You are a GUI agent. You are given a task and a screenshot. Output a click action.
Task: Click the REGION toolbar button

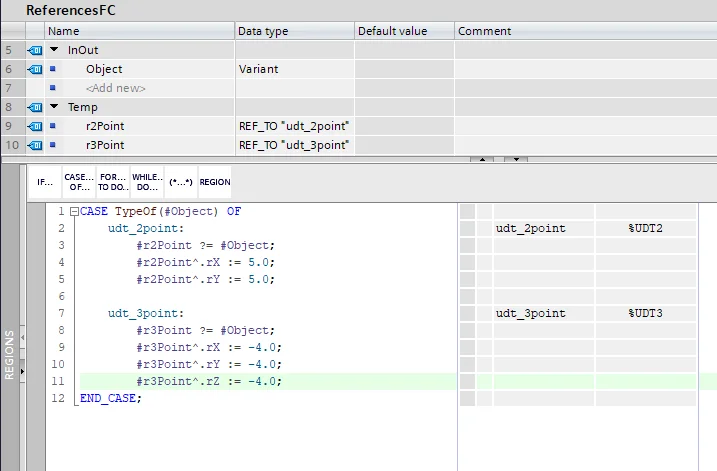coord(215,182)
